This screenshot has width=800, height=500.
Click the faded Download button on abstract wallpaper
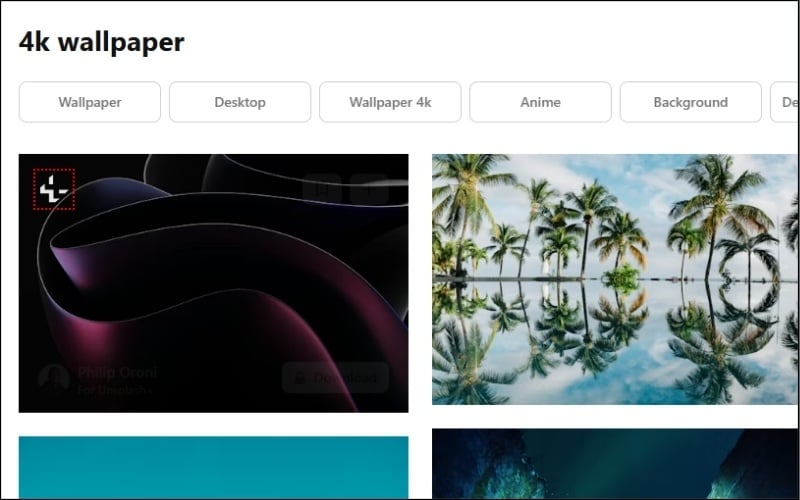point(336,378)
